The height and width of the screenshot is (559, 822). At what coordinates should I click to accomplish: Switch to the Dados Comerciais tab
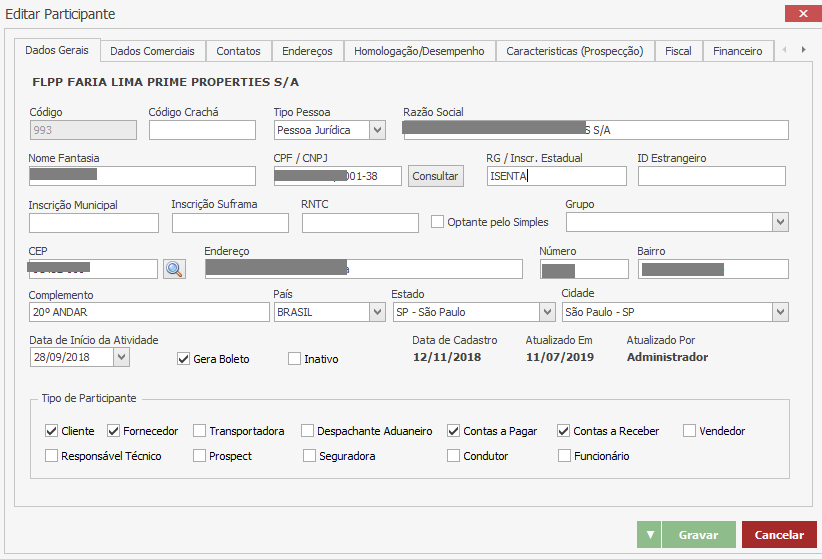click(x=153, y=51)
